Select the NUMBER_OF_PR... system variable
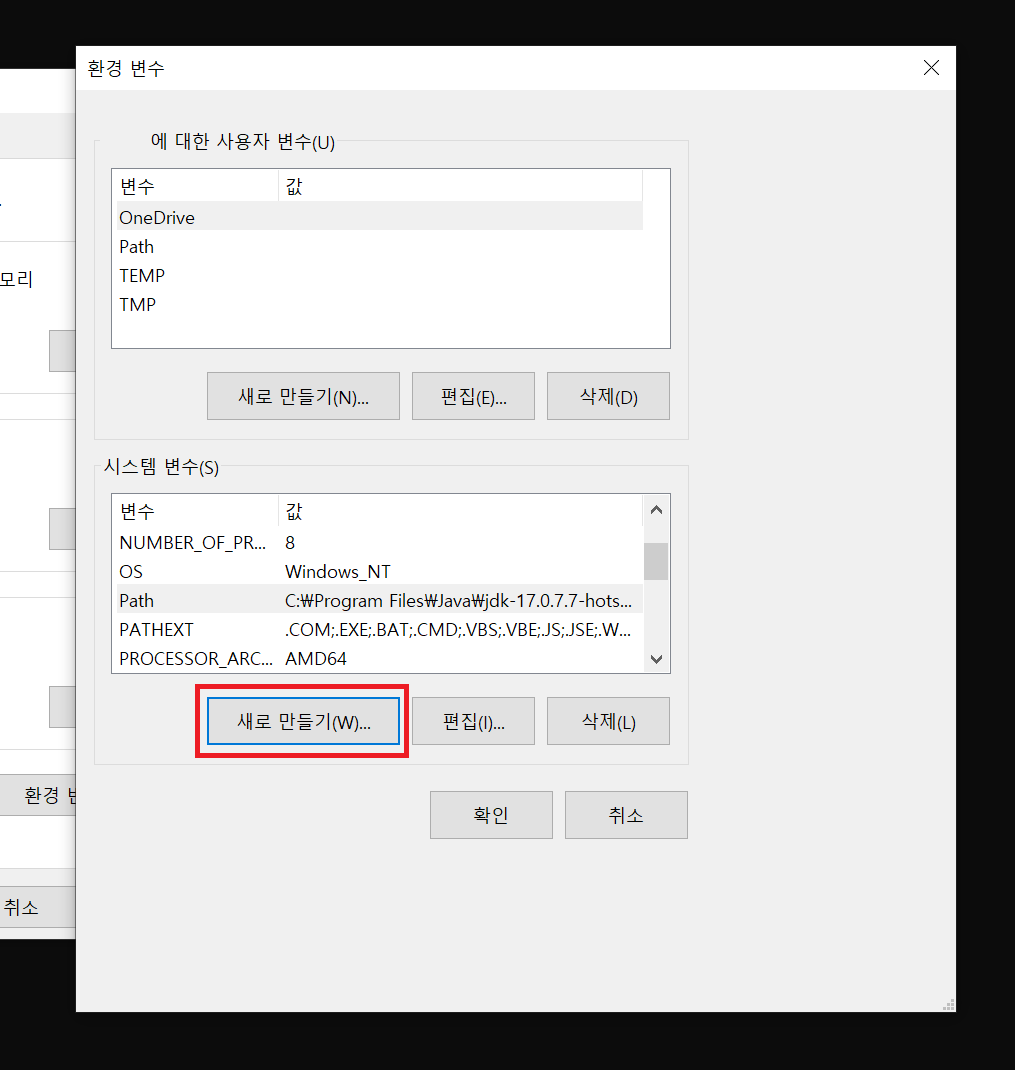The image size is (1015, 1070). click(380, 543)
